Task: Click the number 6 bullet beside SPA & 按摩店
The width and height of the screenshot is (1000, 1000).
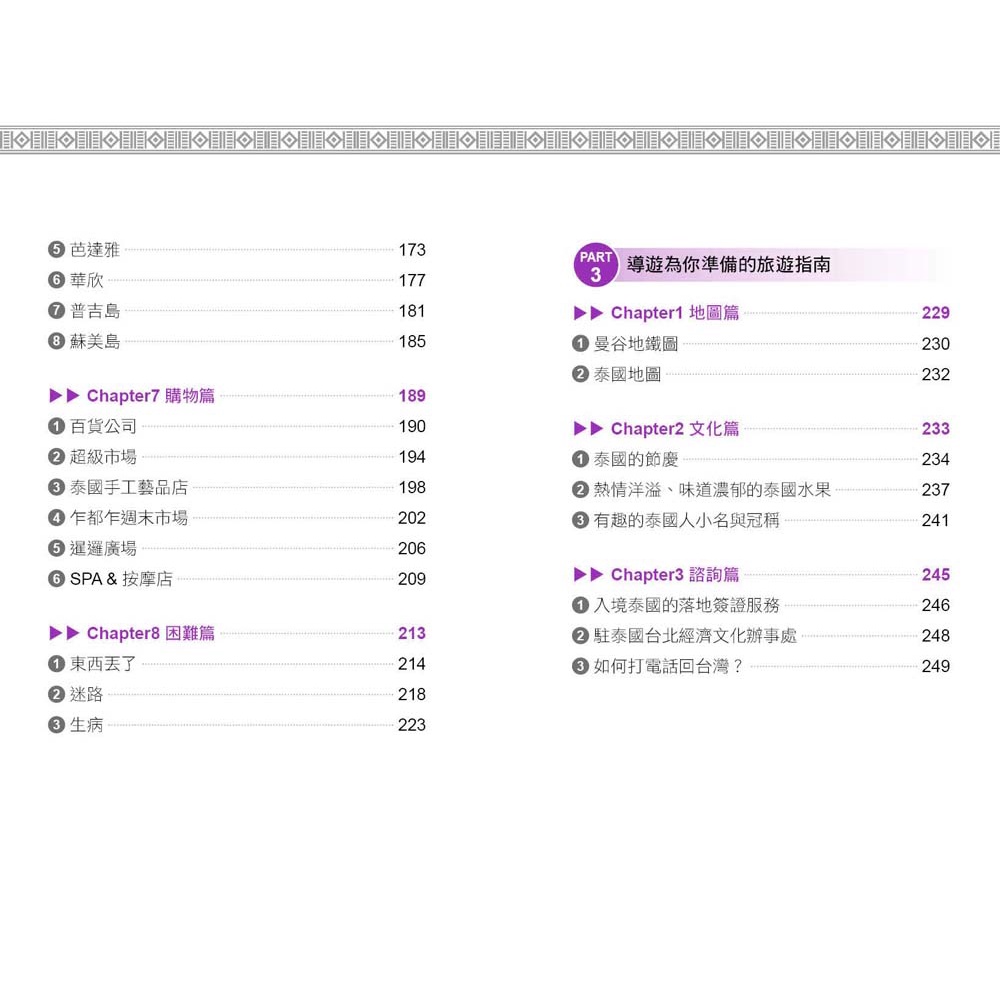Action: [57, 579]
